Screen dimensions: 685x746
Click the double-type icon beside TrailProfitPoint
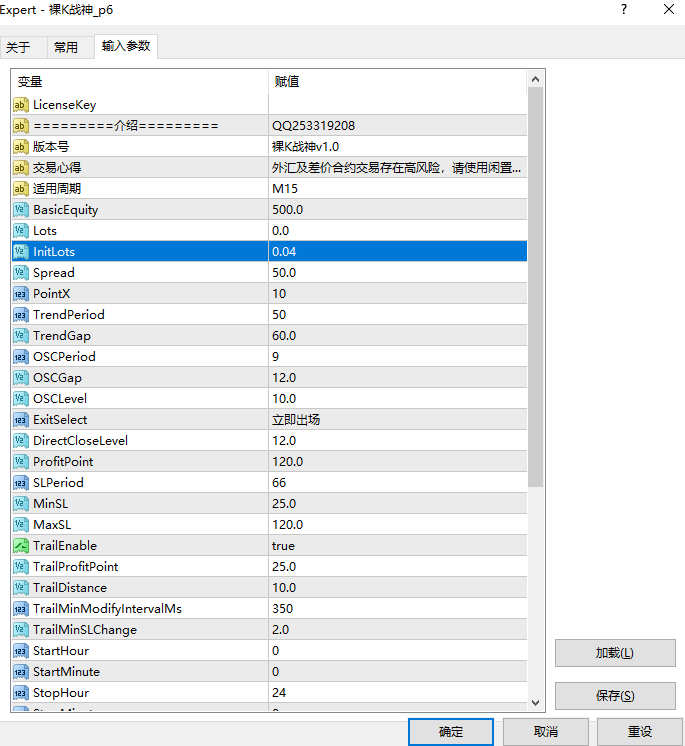(20, 566)
